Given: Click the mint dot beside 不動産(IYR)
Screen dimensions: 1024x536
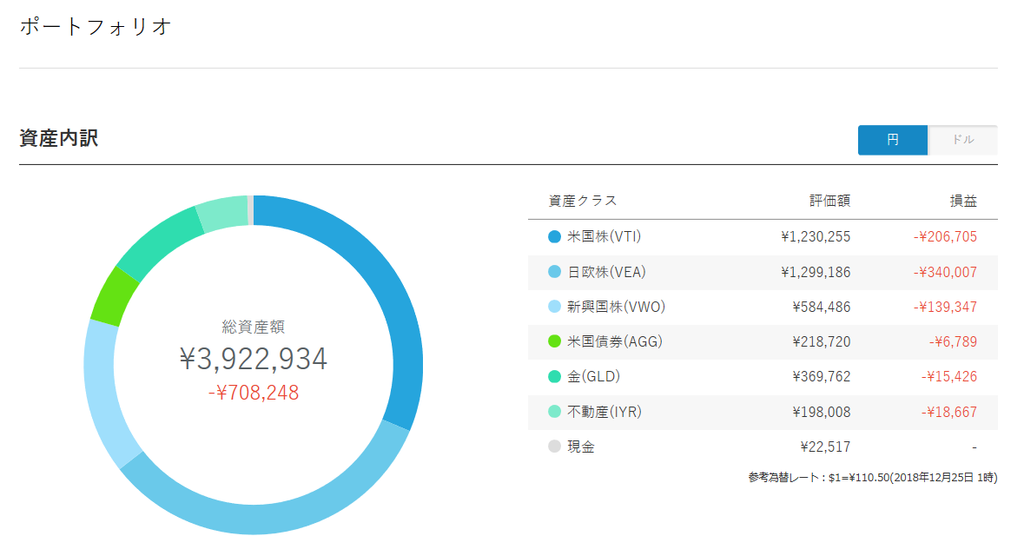Looking at the screenshot, I should pyautogui.click(x=554, y=412).
